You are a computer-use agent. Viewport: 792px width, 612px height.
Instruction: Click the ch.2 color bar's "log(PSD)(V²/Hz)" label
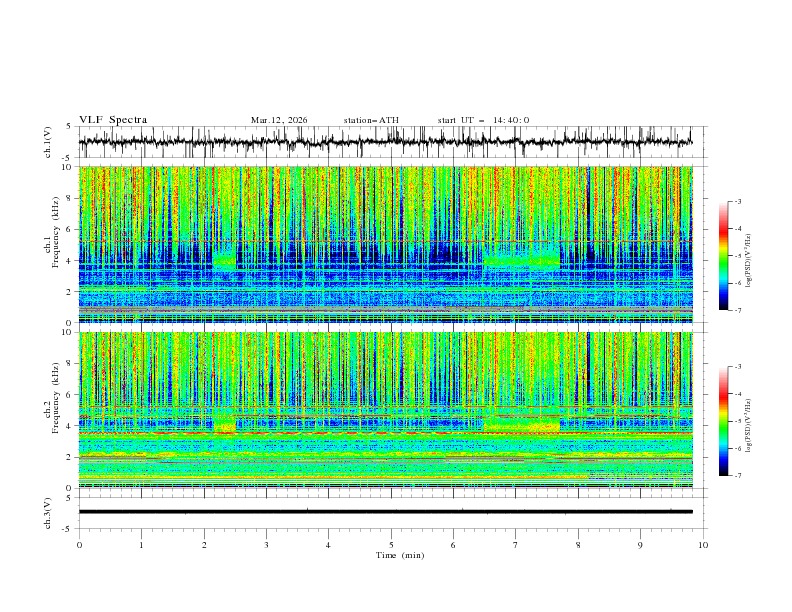[x=749, y=425]
